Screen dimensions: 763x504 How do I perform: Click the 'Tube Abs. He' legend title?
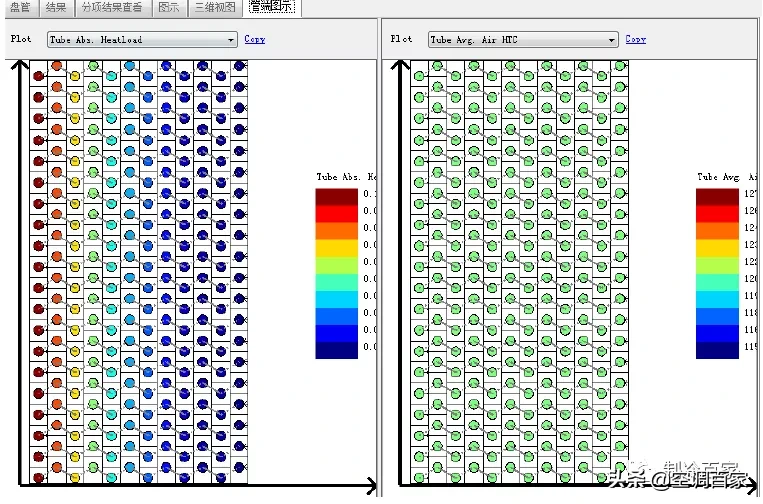click(346, 177)
